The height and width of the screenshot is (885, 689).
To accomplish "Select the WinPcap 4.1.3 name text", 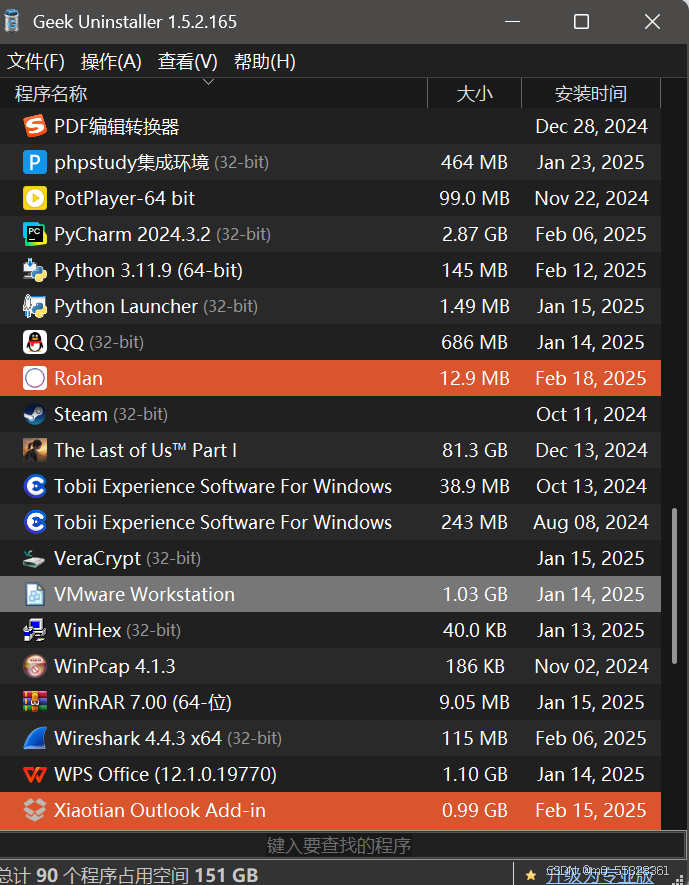I will (115, 667).
